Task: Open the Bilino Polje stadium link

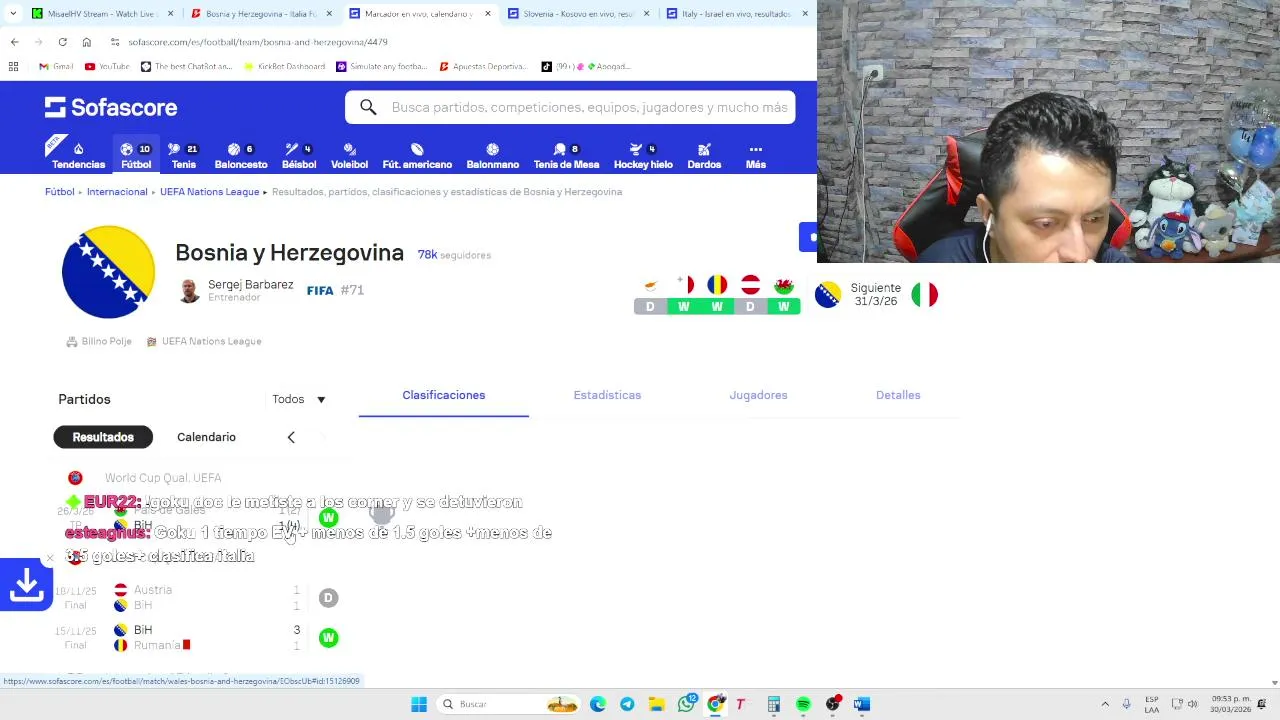Action: pyautogui.click(x=99, y=341)
